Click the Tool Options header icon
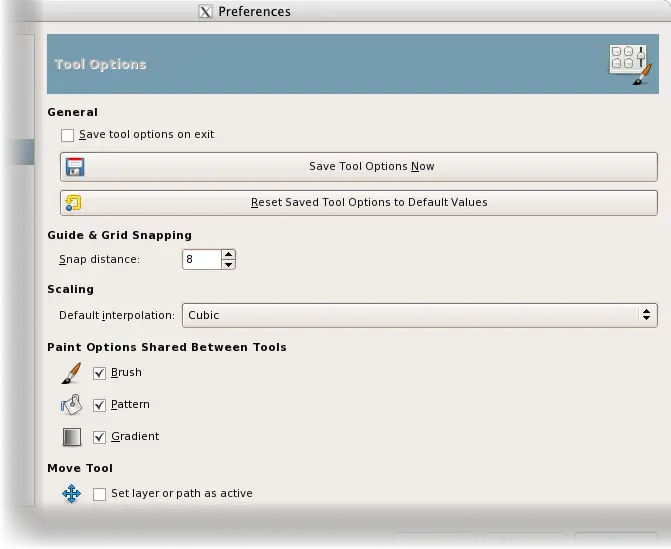 point(629,65)
